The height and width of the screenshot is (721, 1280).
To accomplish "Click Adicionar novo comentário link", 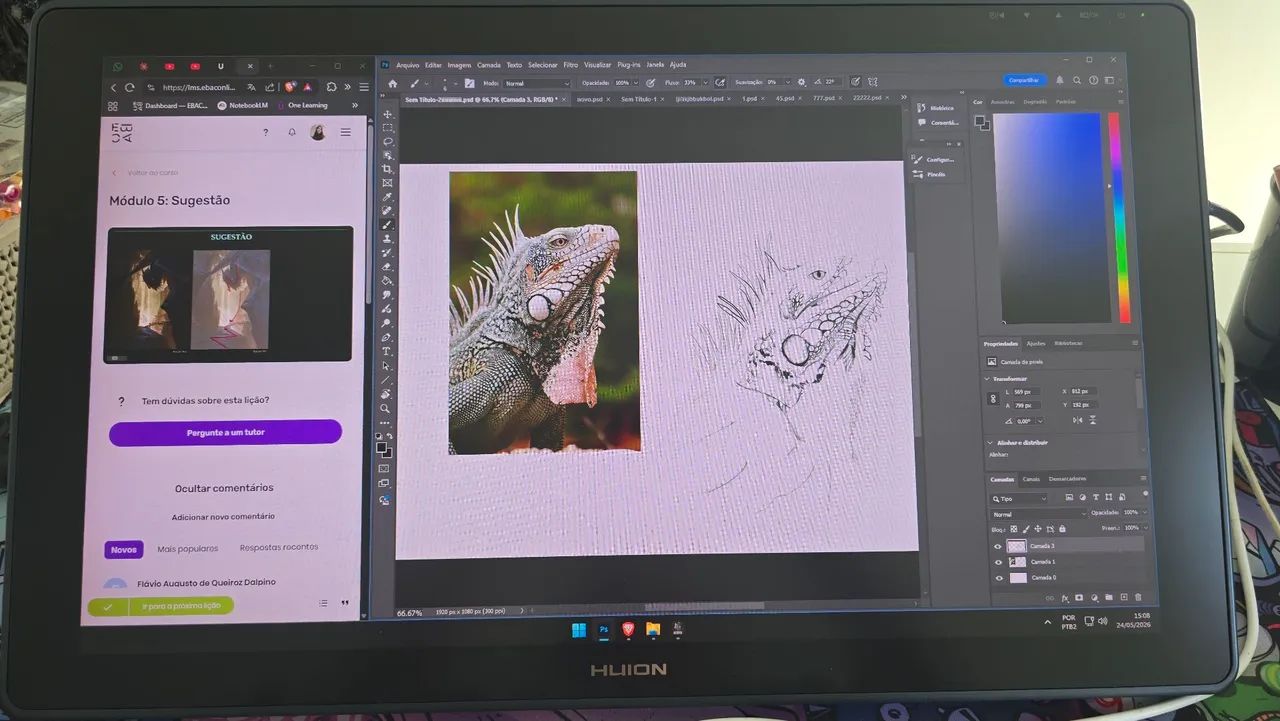I will pyautogui.click(x=223, y=517).
